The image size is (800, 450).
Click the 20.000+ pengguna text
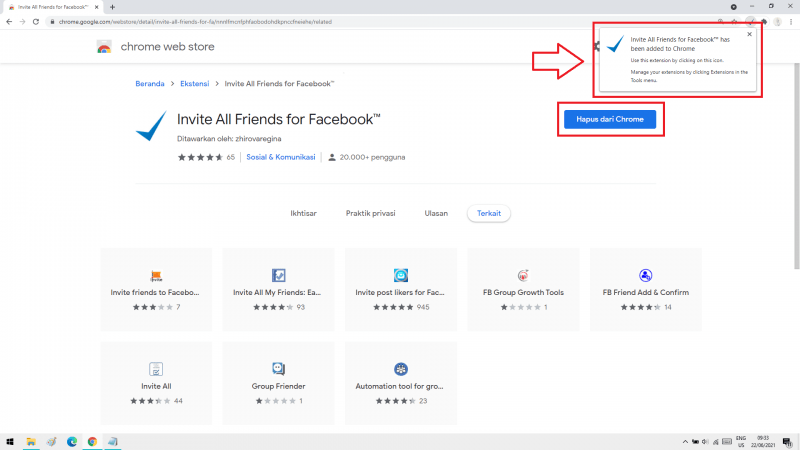[372, 157]
